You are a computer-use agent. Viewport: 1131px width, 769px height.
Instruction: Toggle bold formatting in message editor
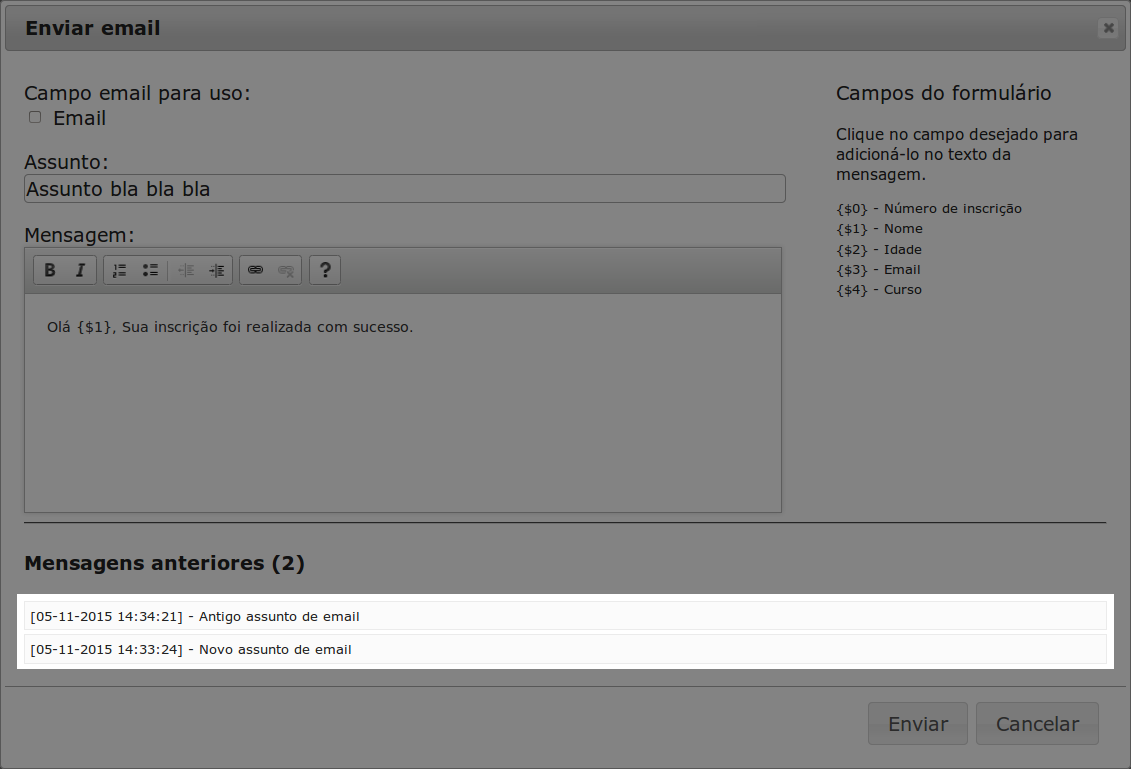[50, 270]
